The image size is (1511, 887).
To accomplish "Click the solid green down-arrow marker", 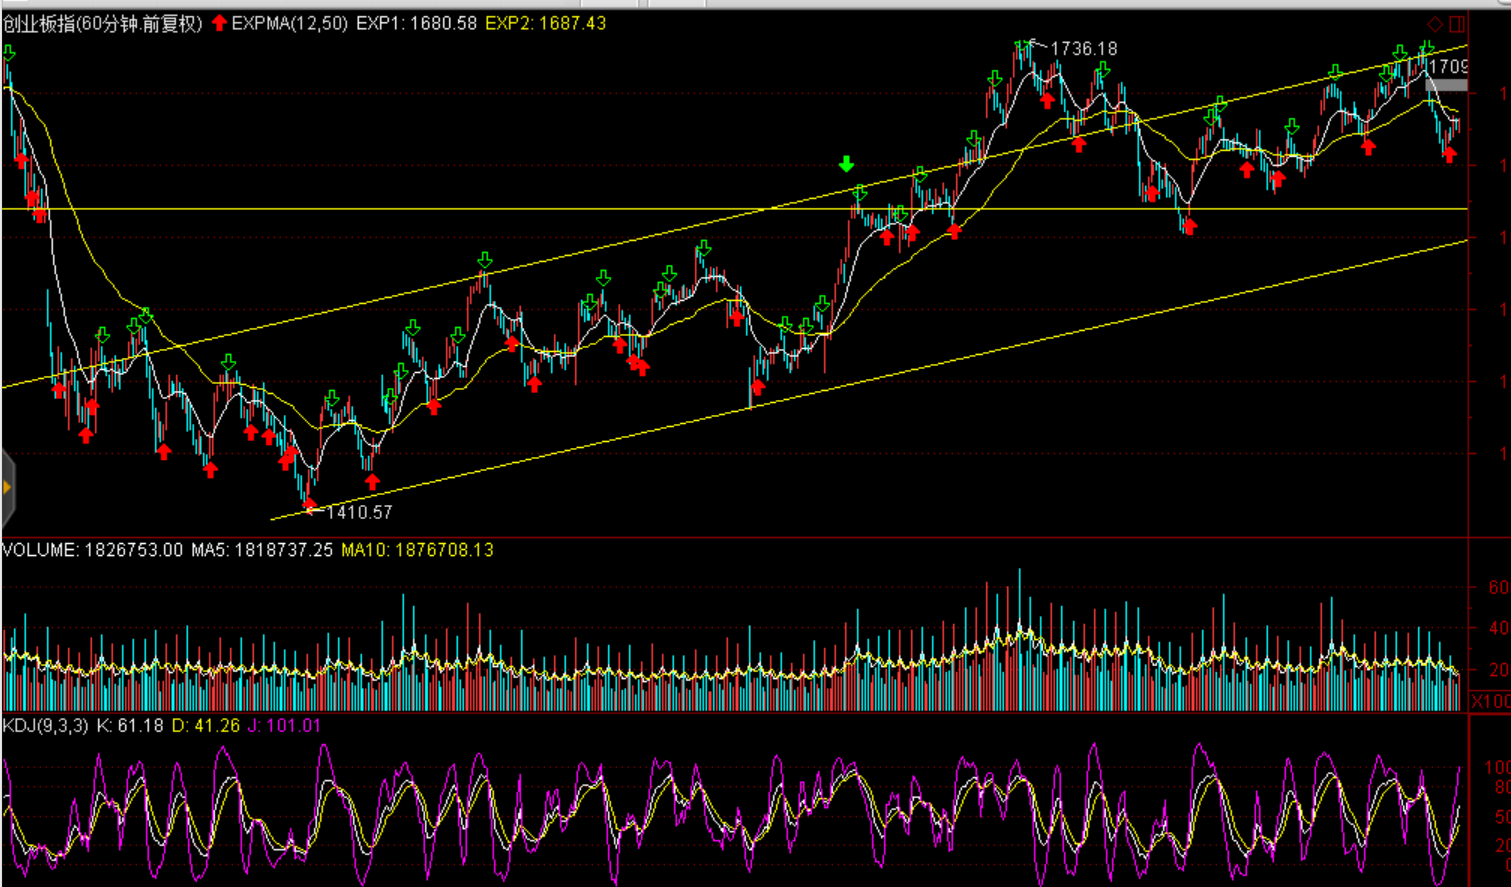I will tap(847, 164).
